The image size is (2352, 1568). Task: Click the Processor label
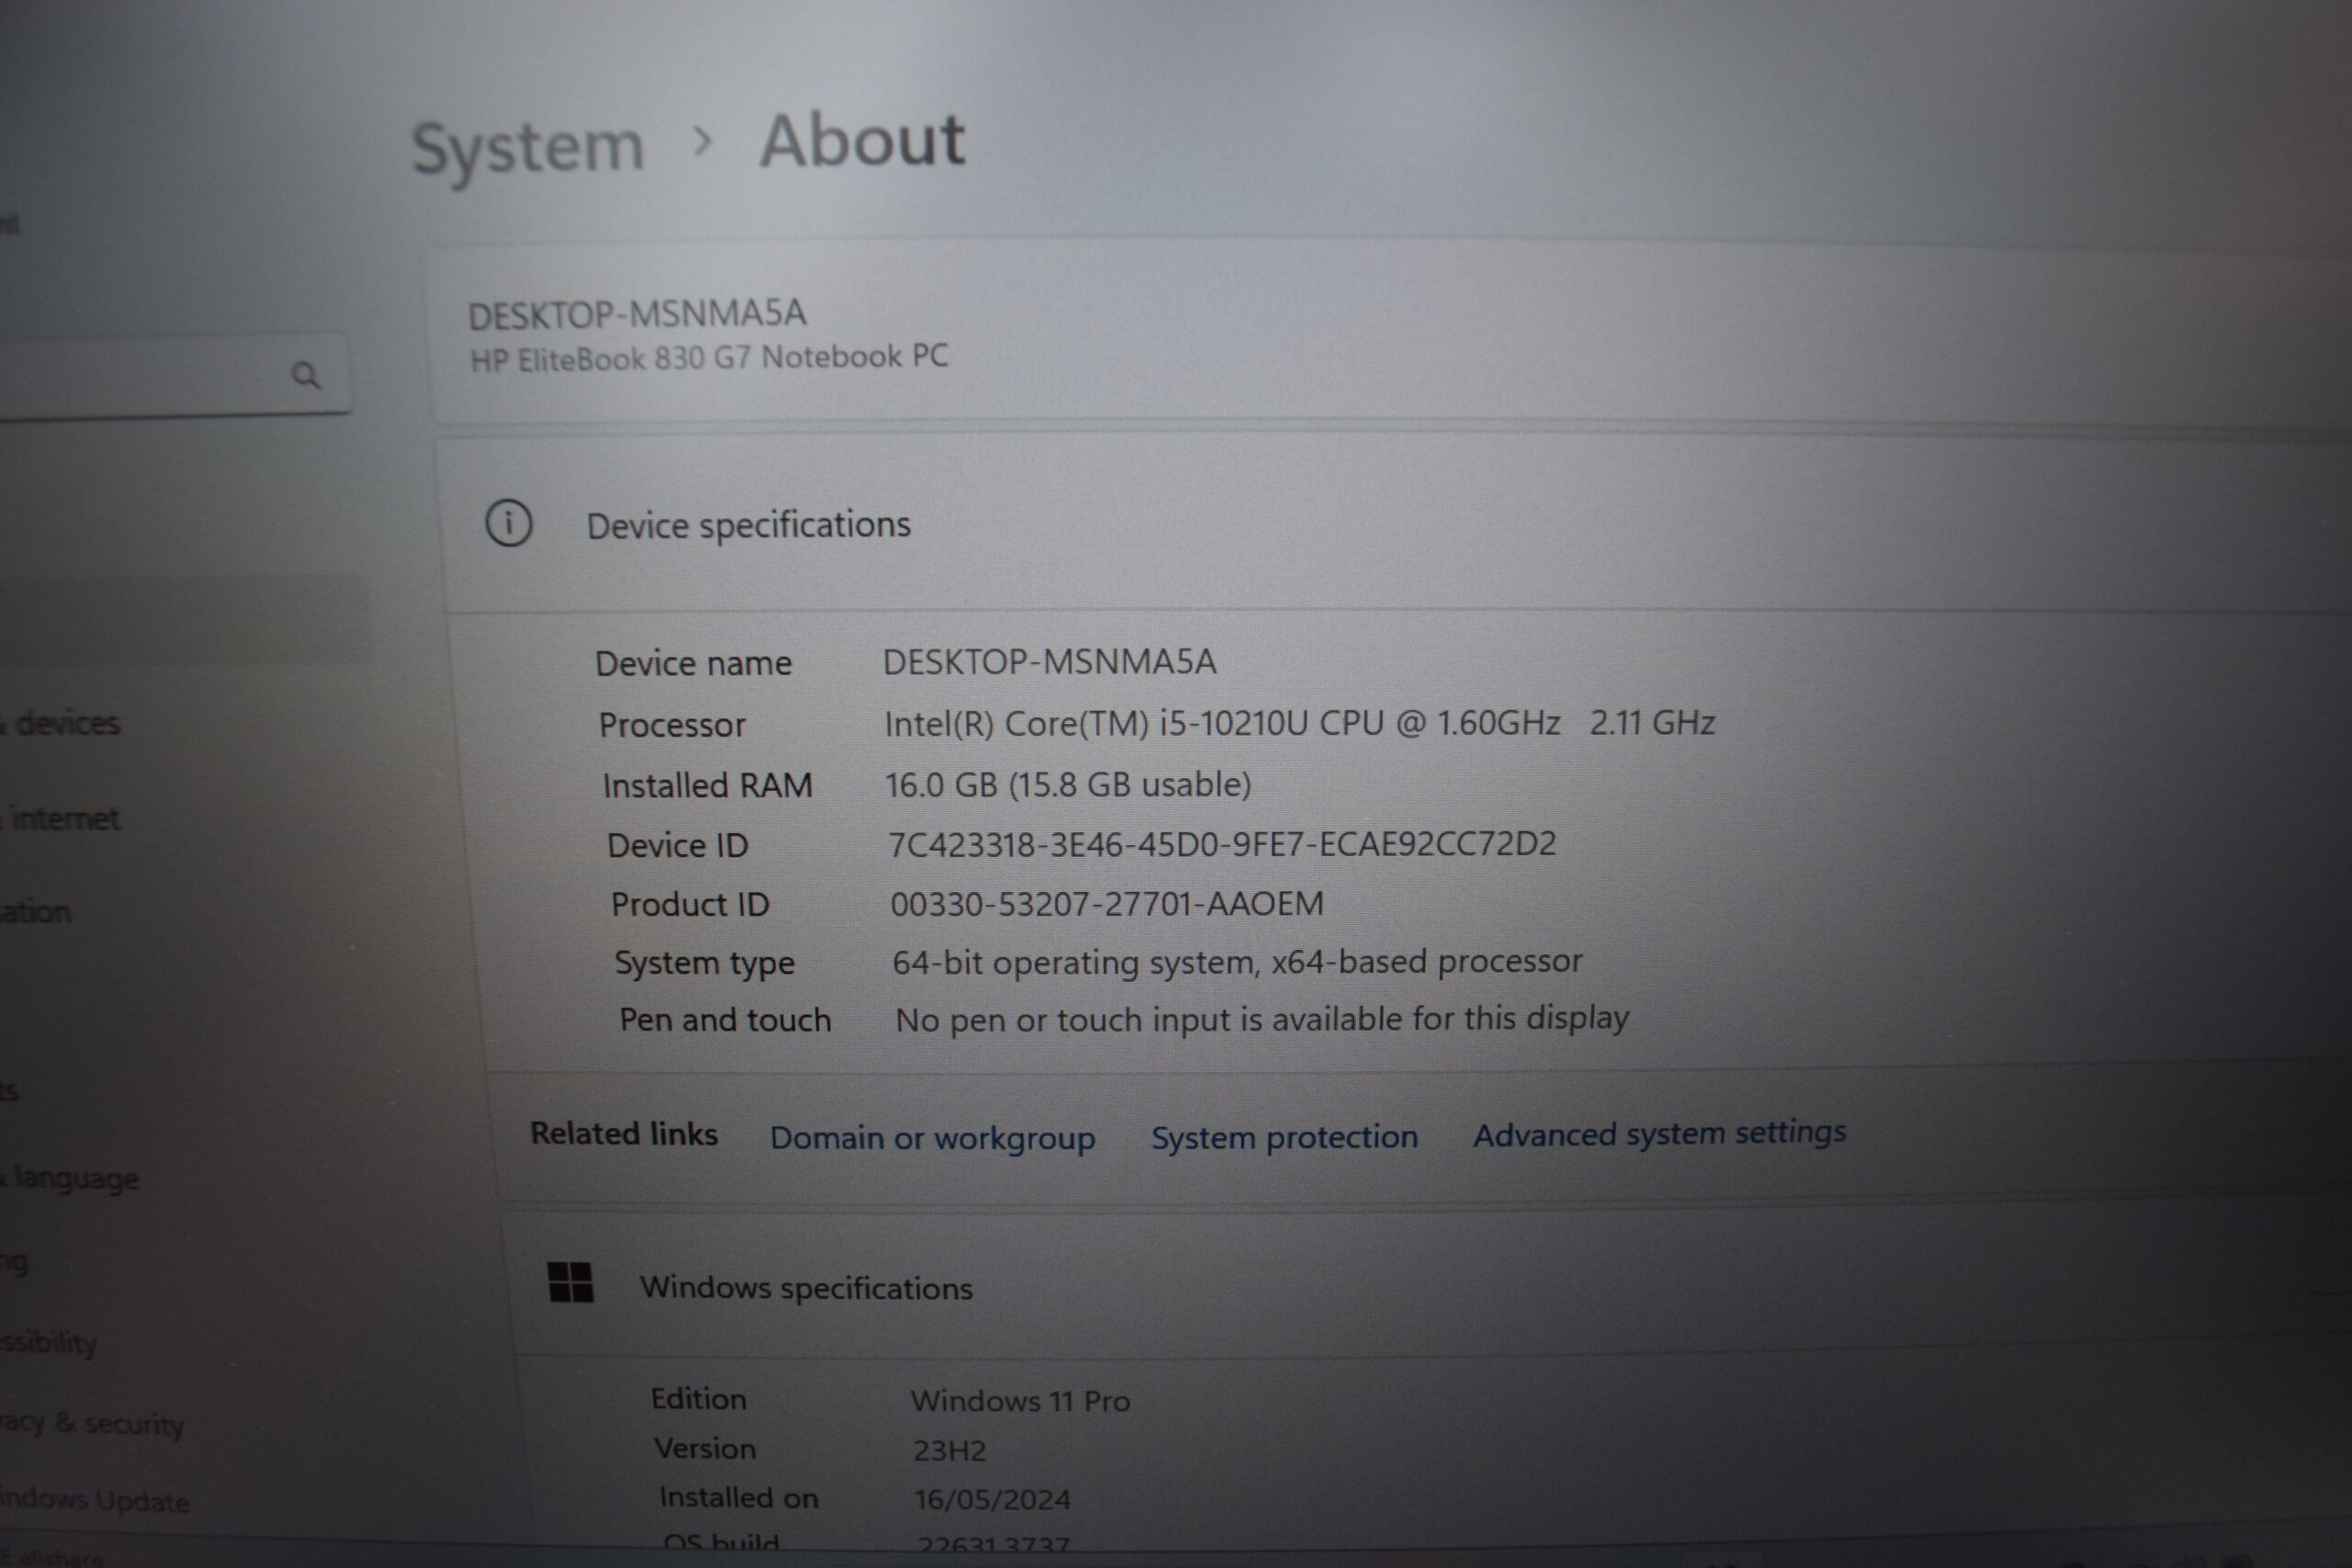672,725
